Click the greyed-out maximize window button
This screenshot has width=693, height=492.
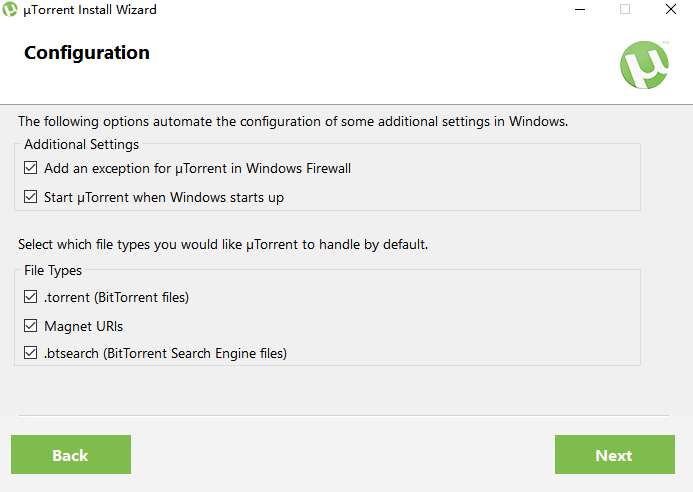click(625, 10)
